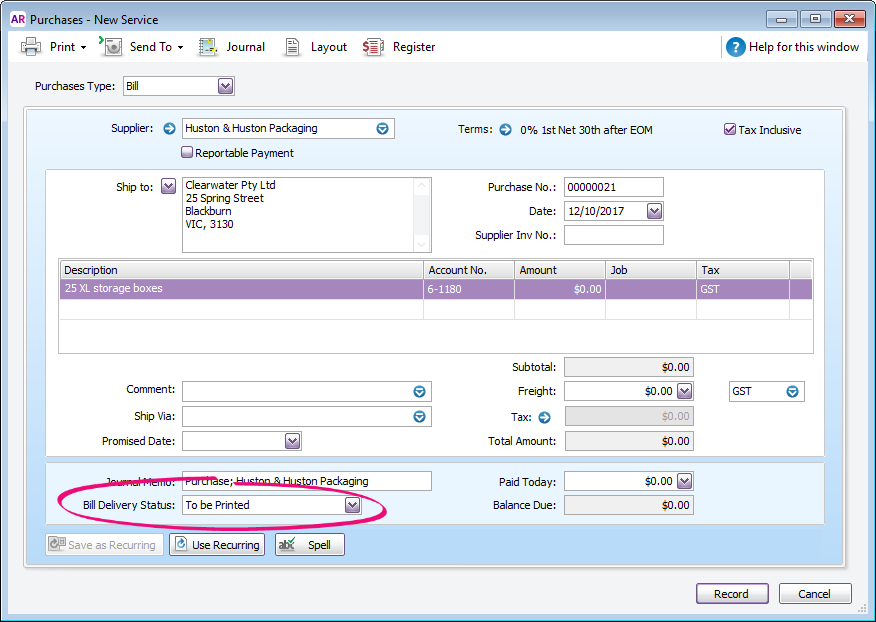Viewport: 876px width, 622px height.
Task: Click the Supplier zoom arrow
Action: 169,129
